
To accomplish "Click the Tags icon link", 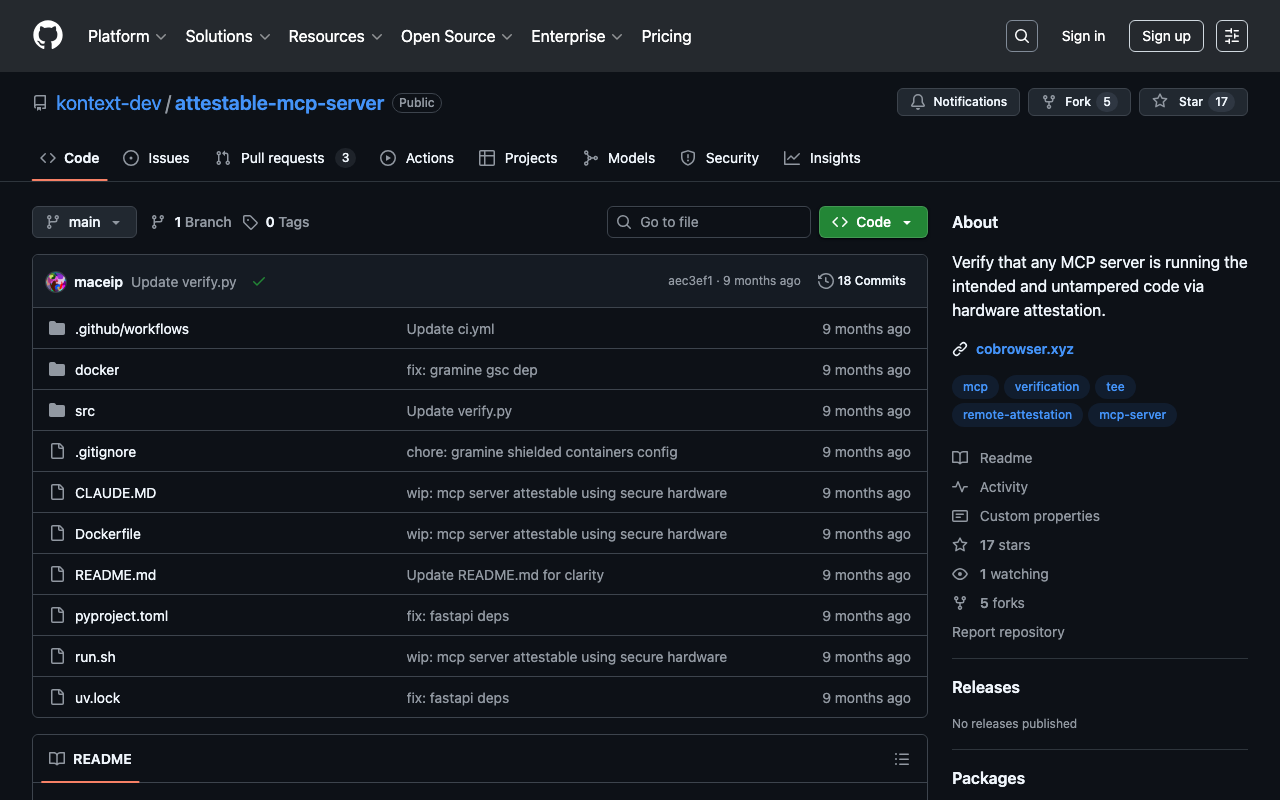I will tap(251, 222).
